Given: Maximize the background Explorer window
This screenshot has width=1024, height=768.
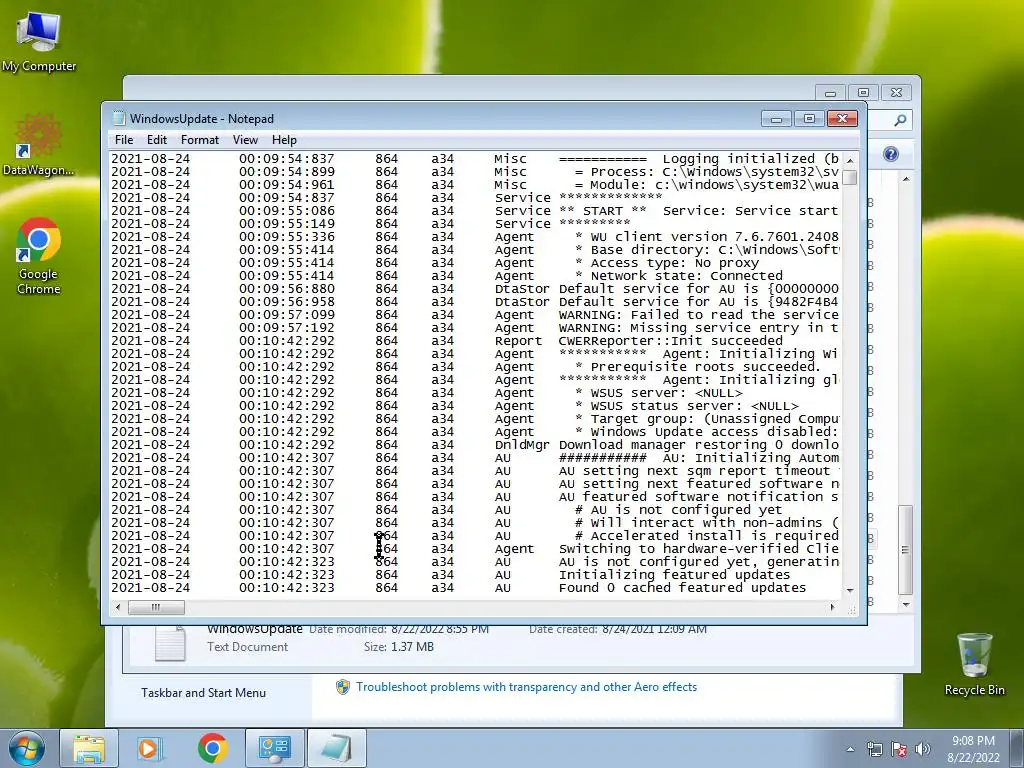Looking at the screenshot, I should (x=863, y=93).
